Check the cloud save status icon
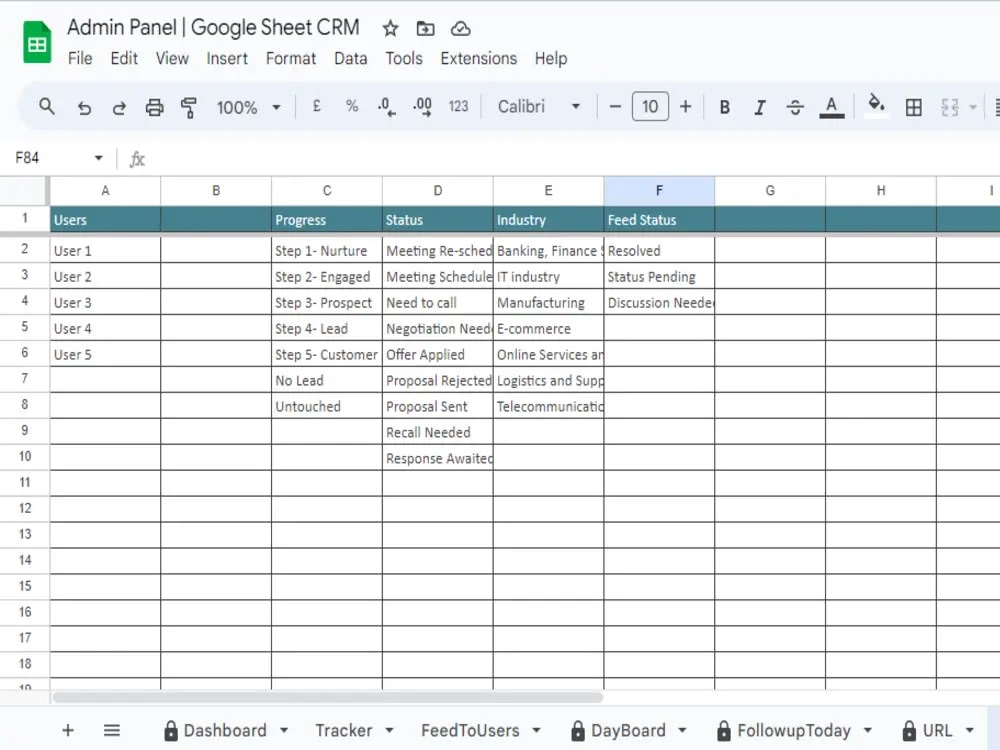Screen dimensions: 1000x750 (x=460, y=29)
